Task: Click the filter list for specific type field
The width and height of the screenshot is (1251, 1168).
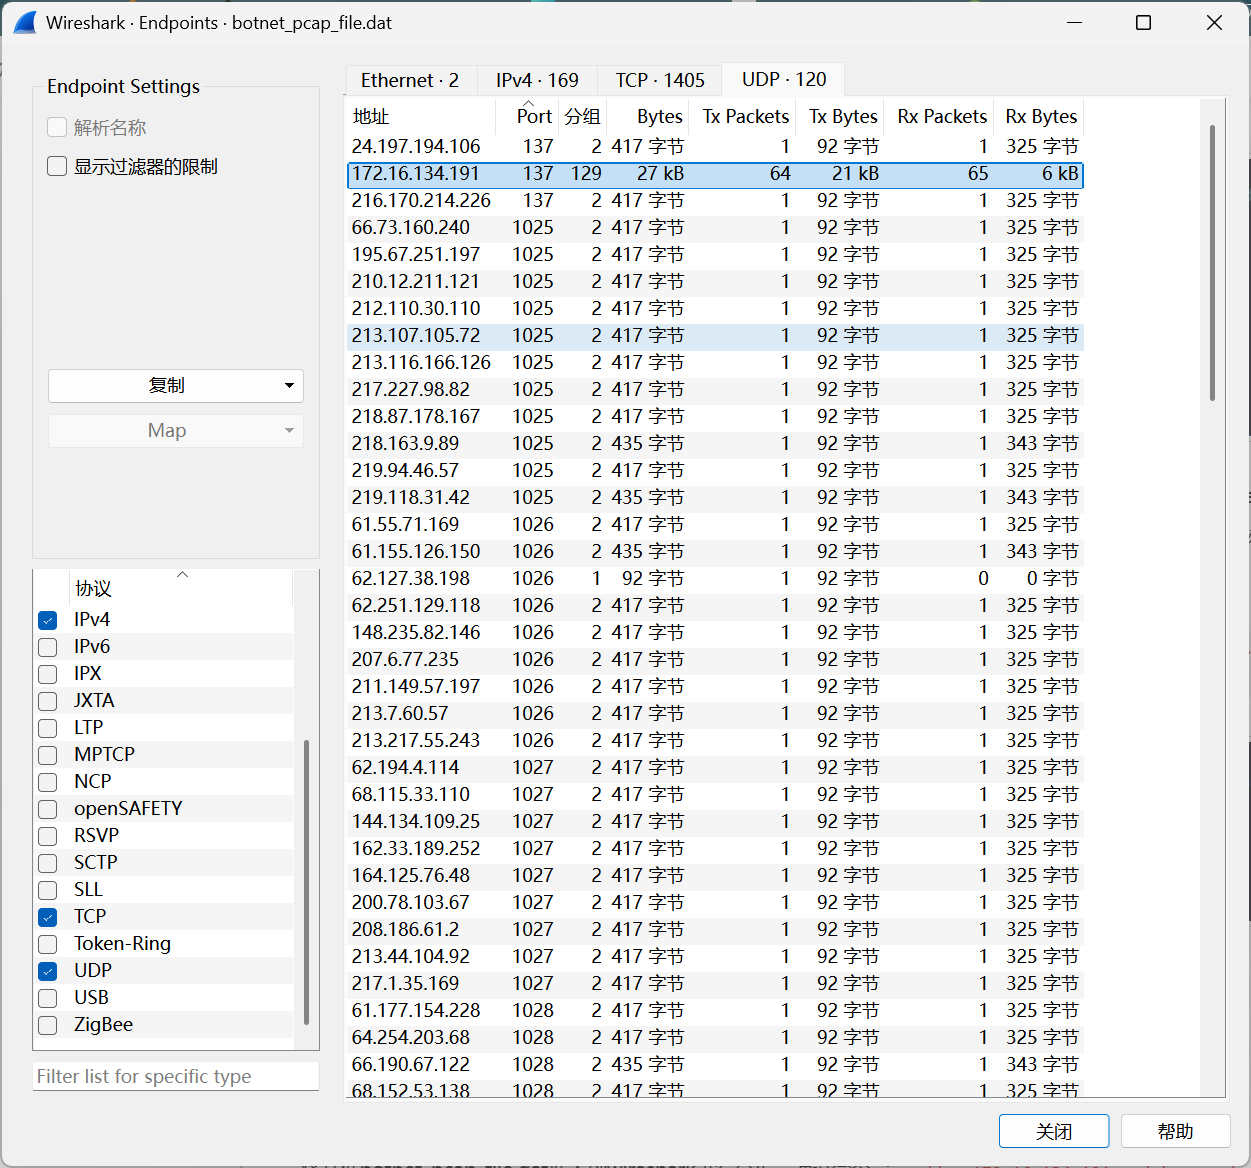Action: pos(176,1076)
